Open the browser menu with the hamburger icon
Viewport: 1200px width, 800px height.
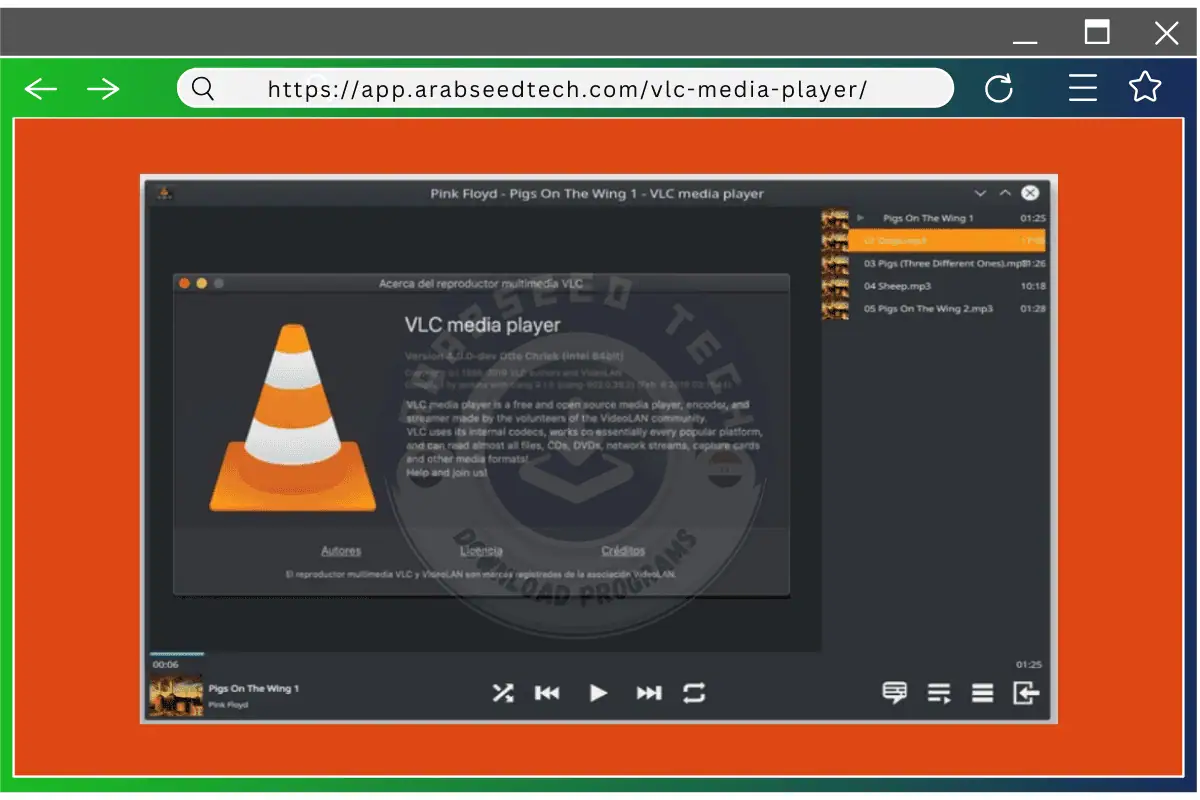click(x=1083, y=88)
